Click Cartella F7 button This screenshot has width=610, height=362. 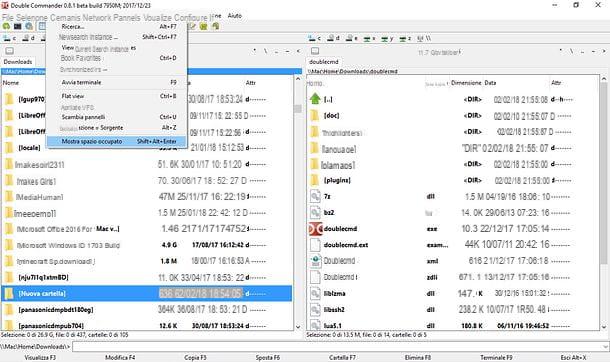(342, 357)
